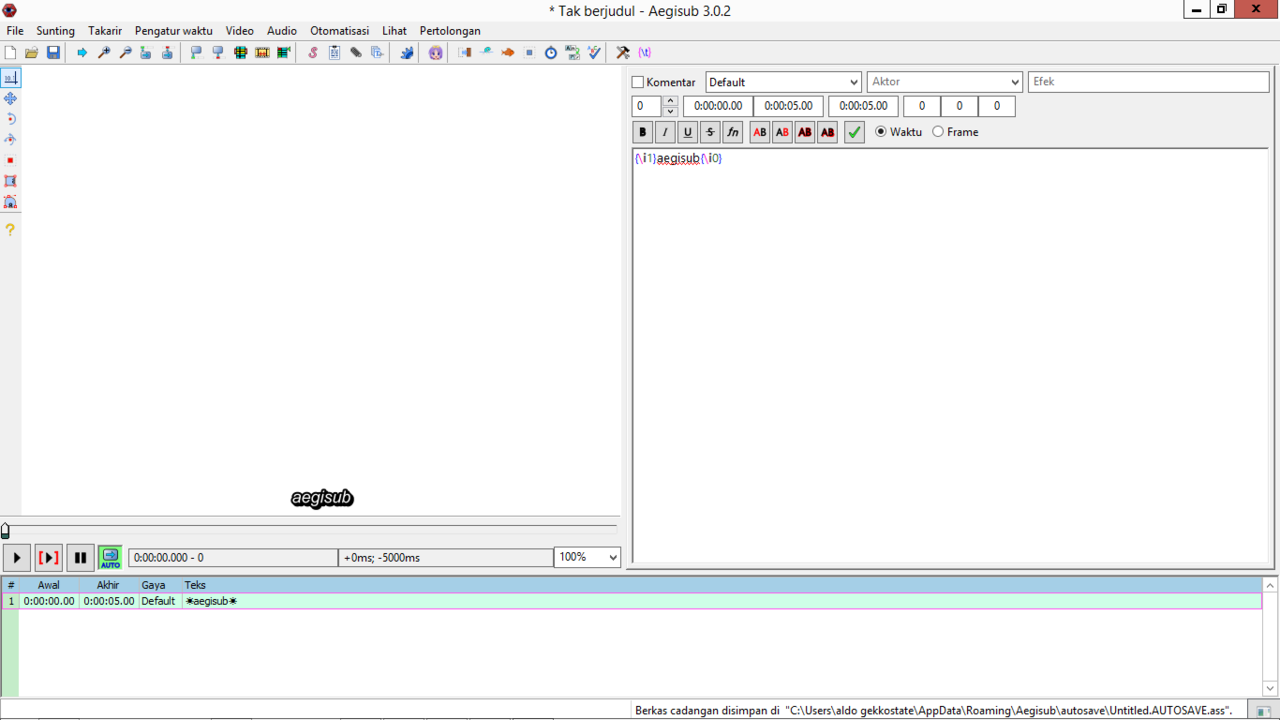1280x720 pixels.
Task: Open the Audio menu
Action: point(282,31)
